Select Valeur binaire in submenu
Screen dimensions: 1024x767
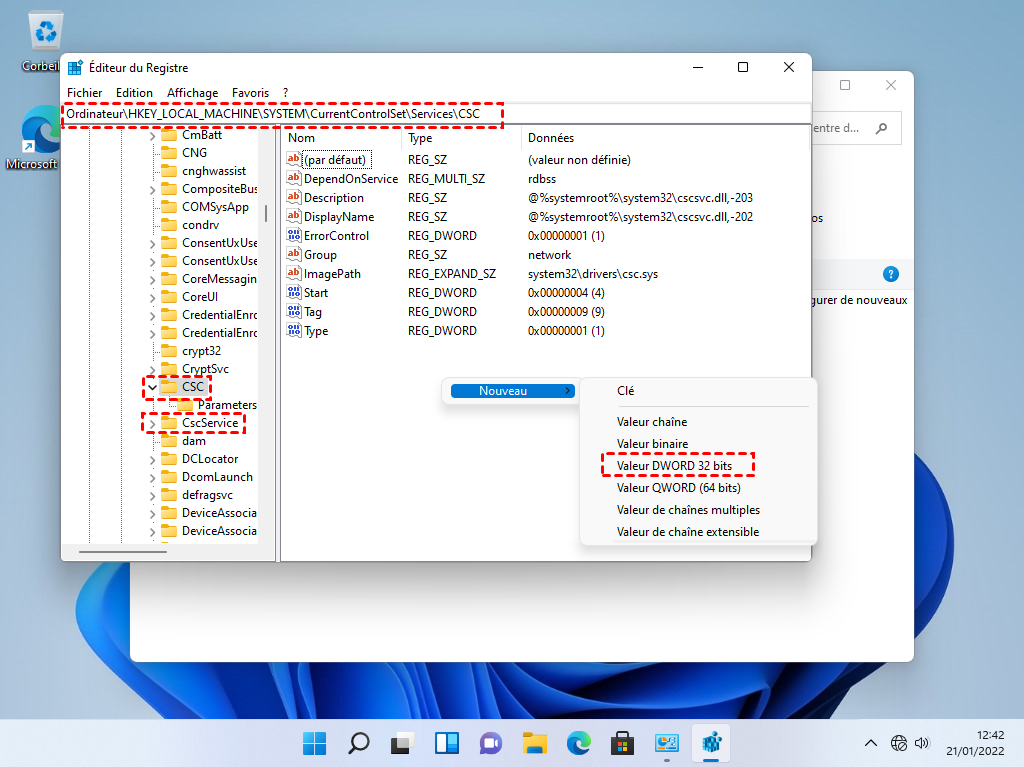pyautogui.click(x=652, y=444)
